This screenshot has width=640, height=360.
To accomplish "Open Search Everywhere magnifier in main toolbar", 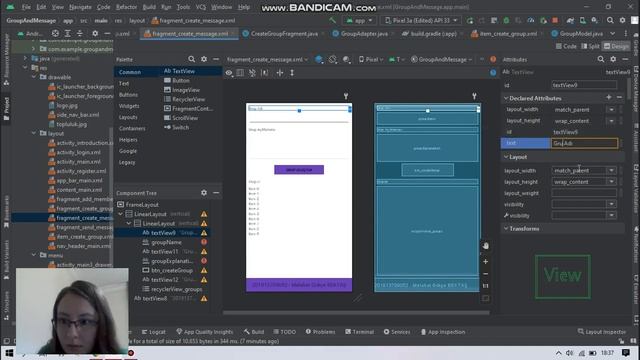I will pos(610,20).
